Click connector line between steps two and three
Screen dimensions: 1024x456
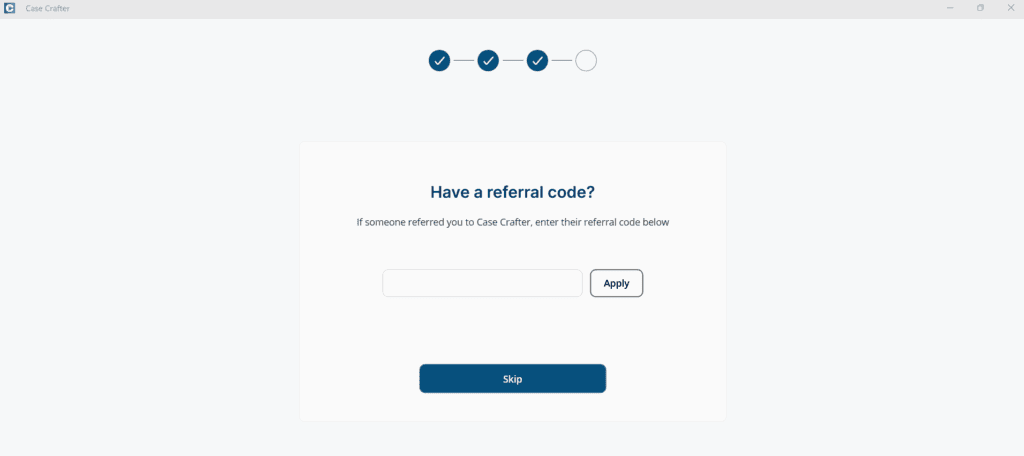512,61
